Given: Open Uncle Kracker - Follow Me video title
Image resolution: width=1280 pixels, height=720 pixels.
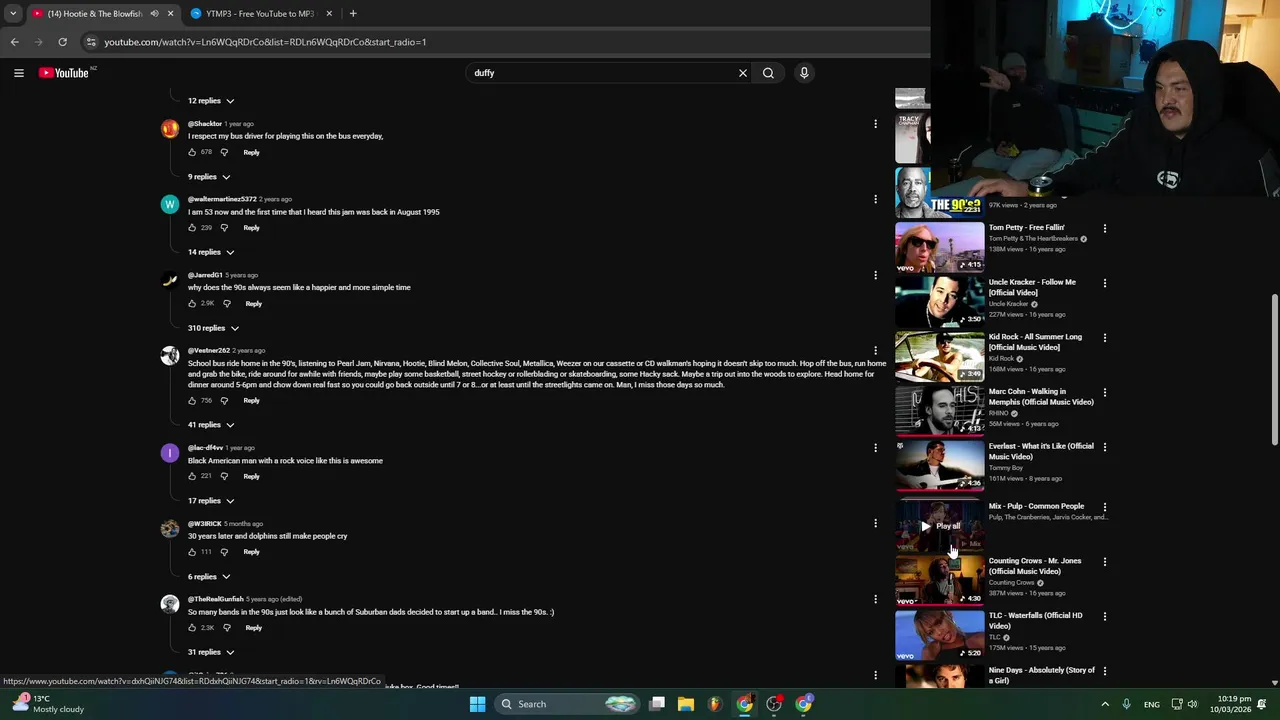Looking at the screenshot, I should point(1032,287).
